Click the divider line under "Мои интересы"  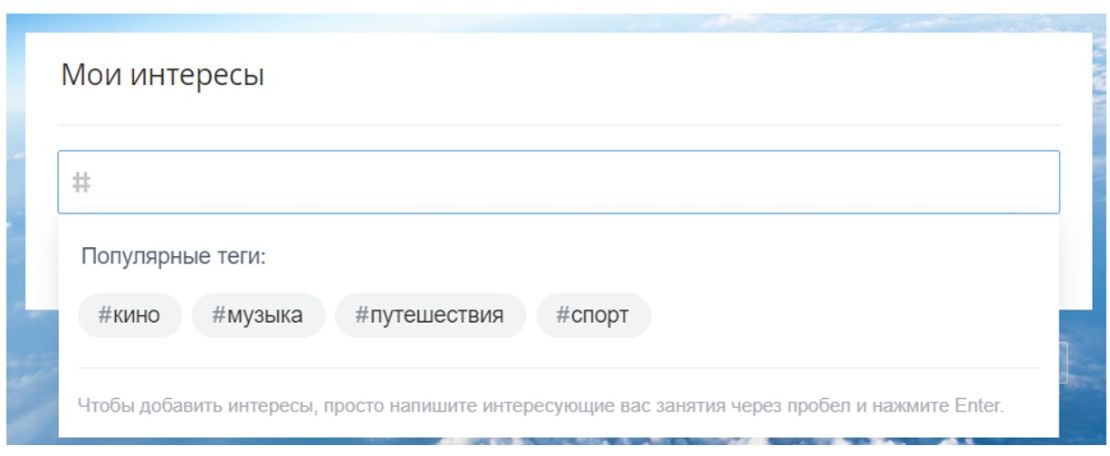(x=558, y=126)
